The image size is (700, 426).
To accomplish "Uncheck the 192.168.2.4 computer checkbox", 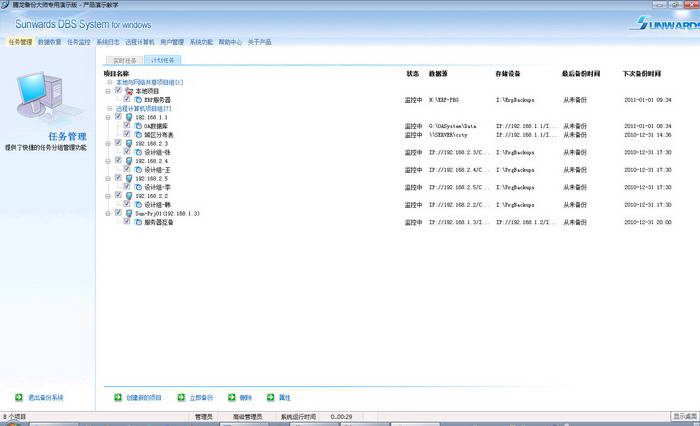I will point(118,160).
